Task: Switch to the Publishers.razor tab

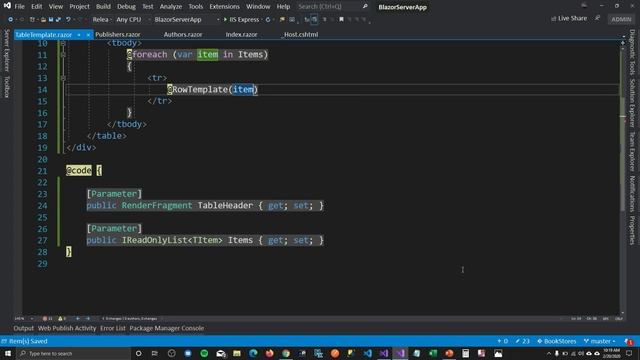Action: [118, 35]
